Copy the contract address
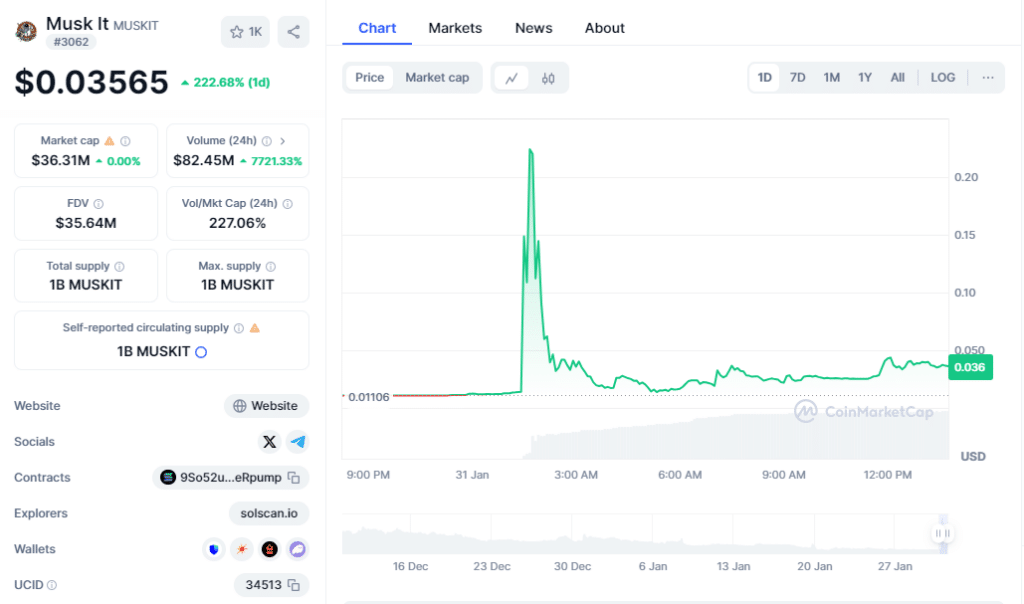Image resolution: width=1024 pixels, height=604 pixels. click(x=295, y=477)
